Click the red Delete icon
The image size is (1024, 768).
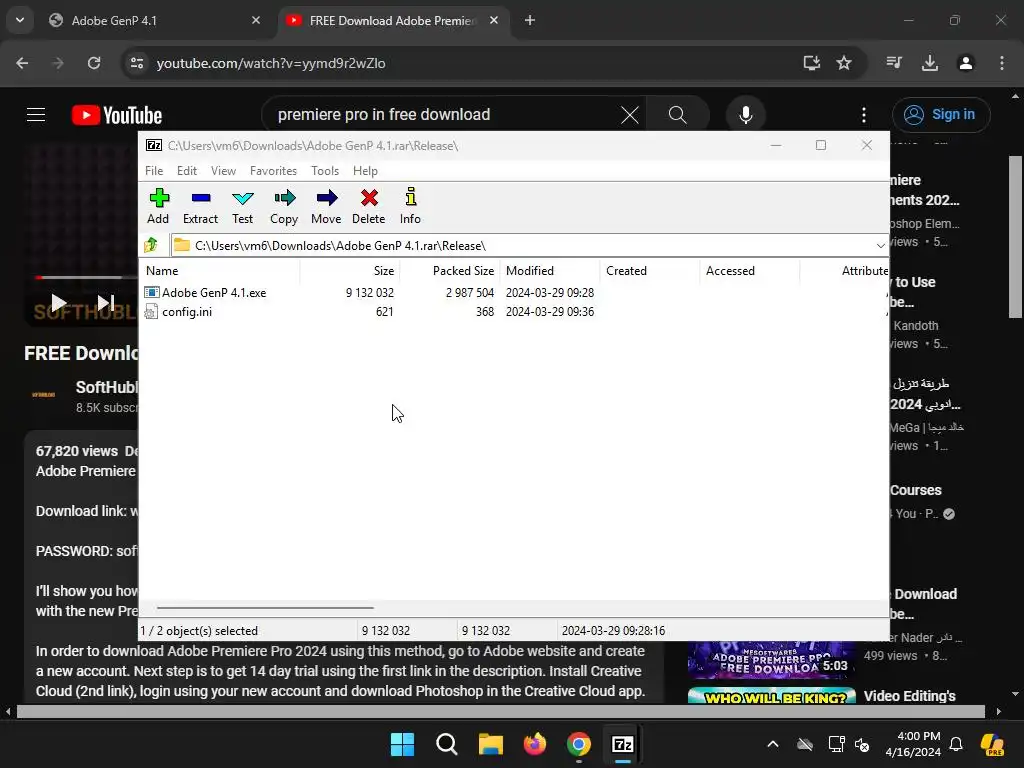point(369,206)
